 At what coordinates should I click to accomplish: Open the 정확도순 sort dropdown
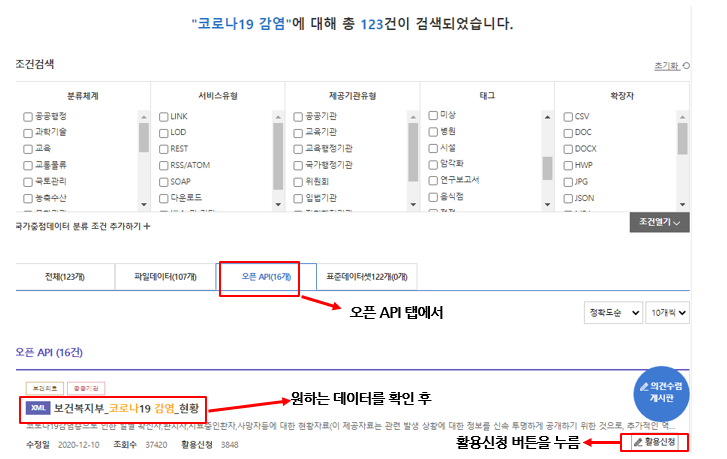click(613, 313)
